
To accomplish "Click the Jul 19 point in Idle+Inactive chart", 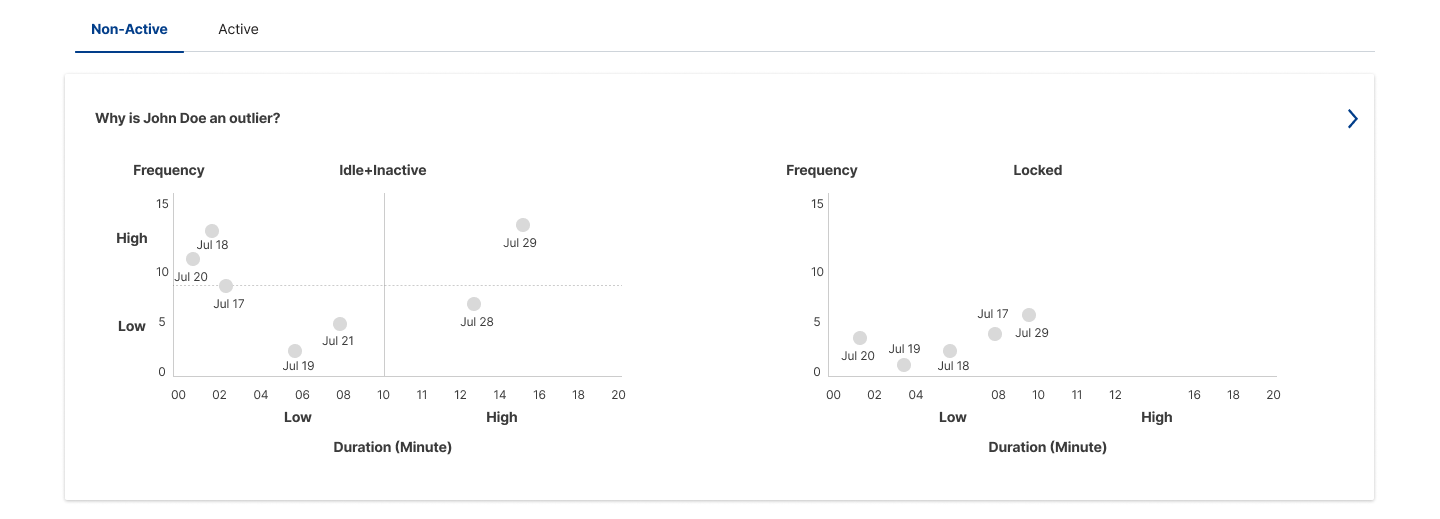I will click(x=295, y=351).
